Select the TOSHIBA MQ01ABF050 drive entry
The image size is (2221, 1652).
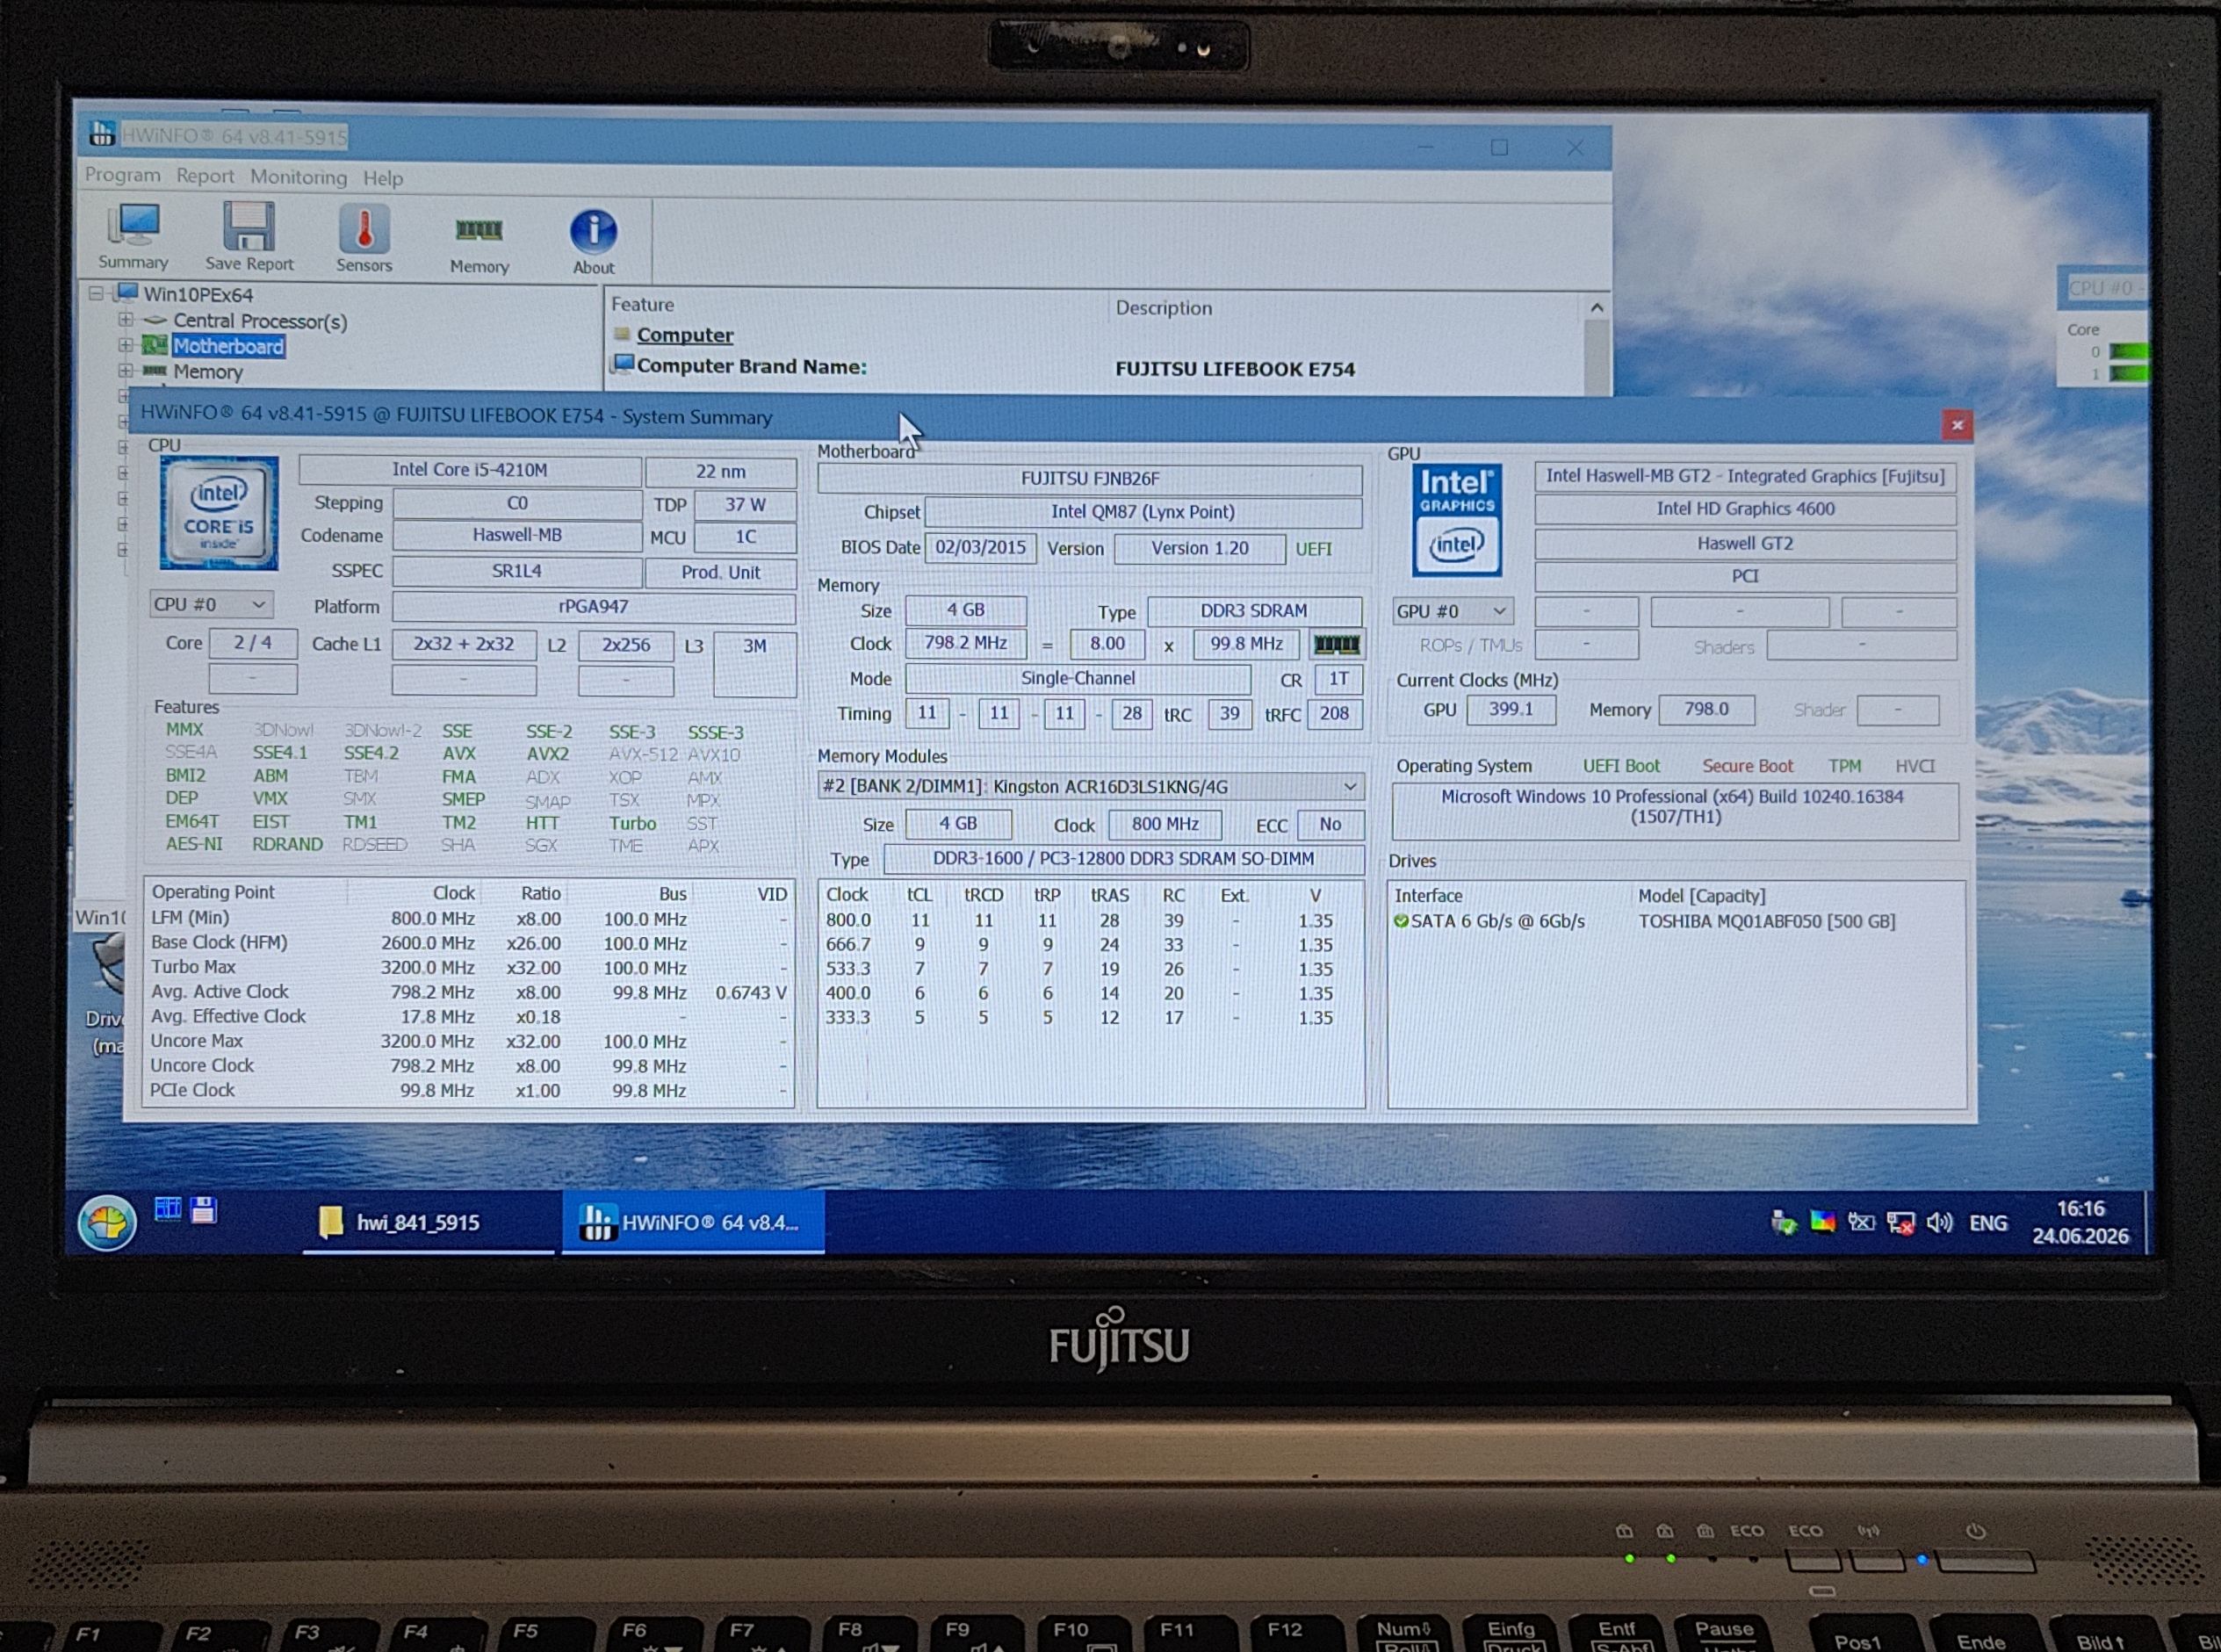tap(1766, 921)
